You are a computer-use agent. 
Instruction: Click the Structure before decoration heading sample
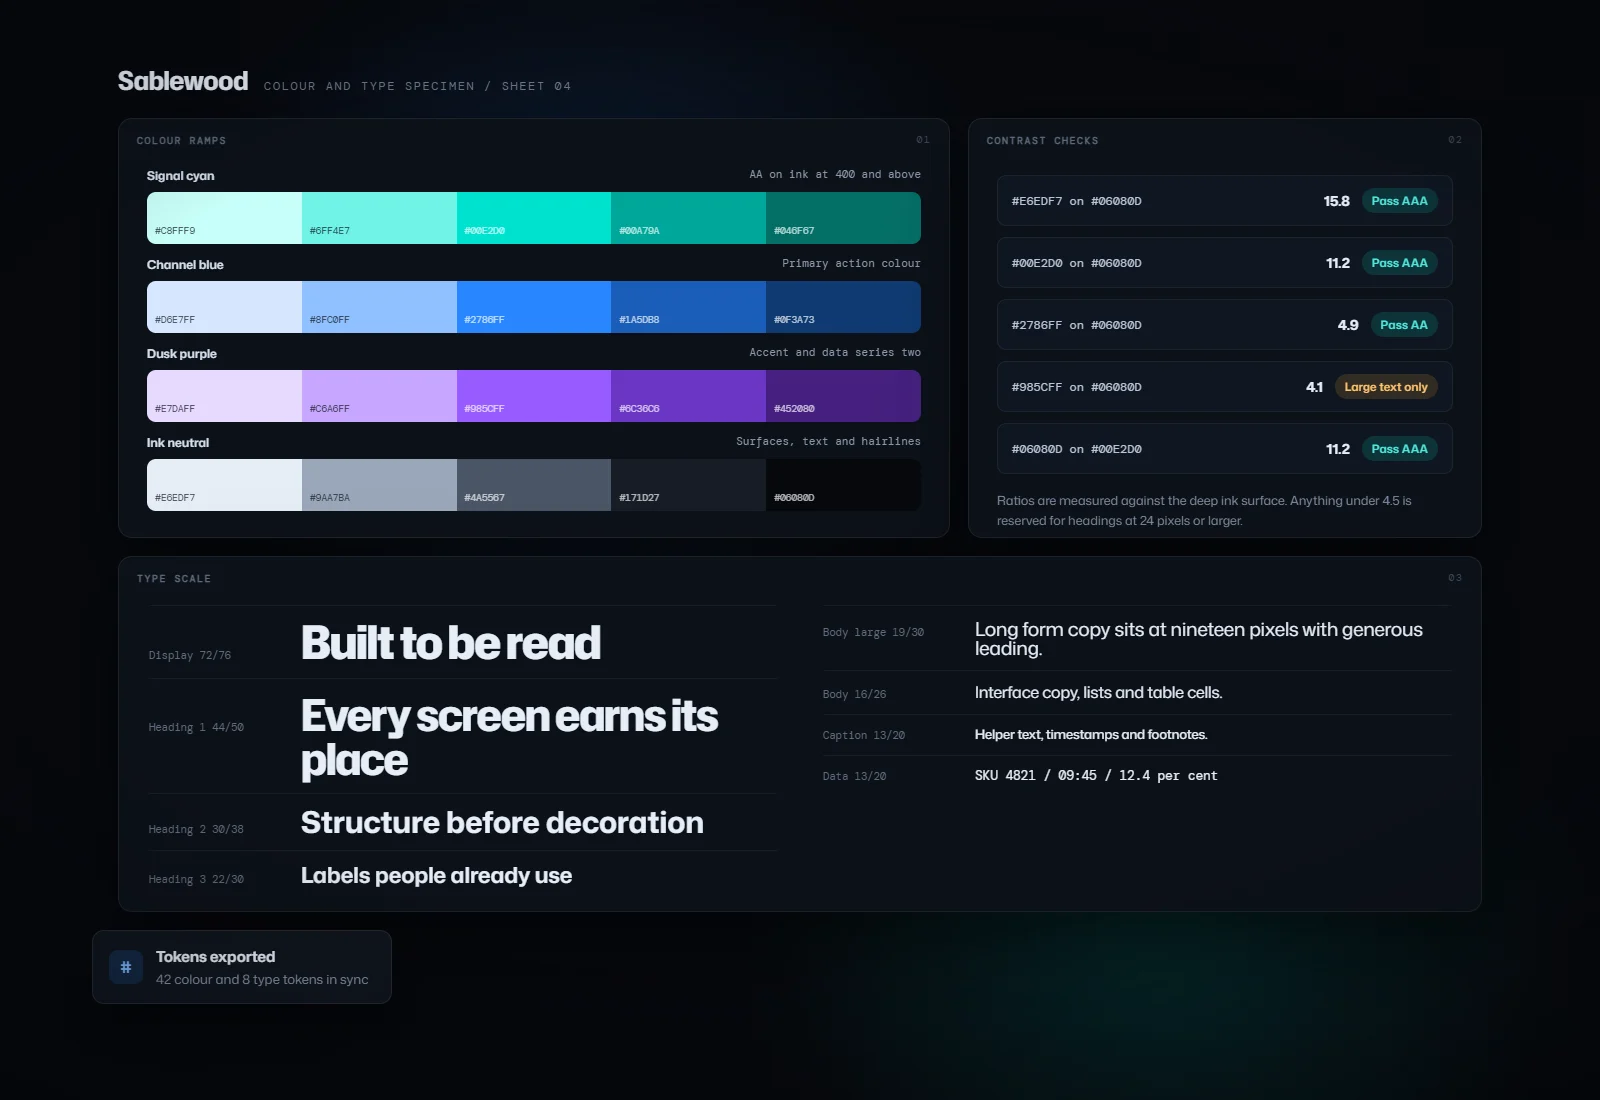tap(502, 822)
